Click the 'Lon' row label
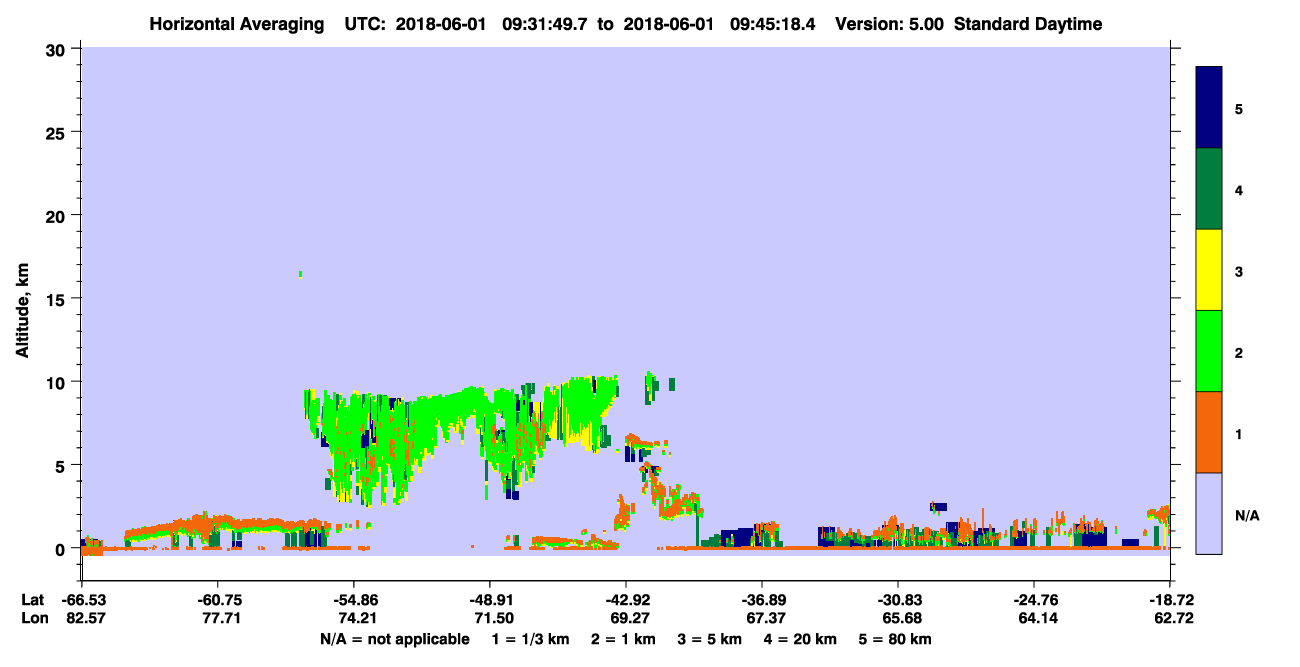The height and width of the screenshot is (667, 1300). pyautogui.click(x=33, y=619)
